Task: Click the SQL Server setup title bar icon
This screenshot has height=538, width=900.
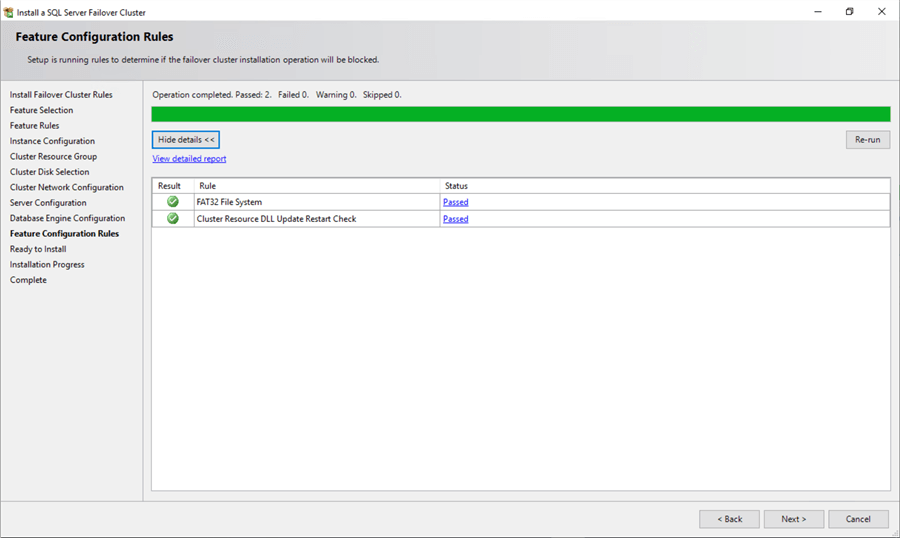Action: (9, 12)
